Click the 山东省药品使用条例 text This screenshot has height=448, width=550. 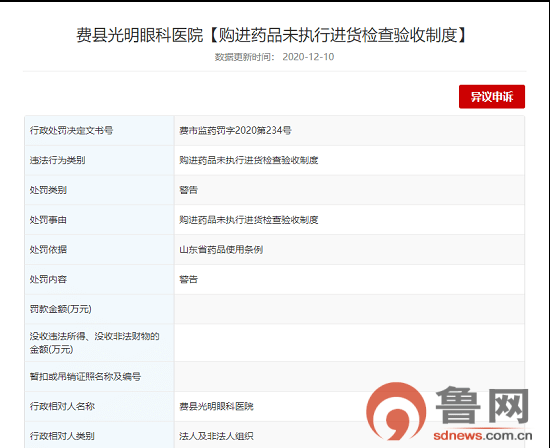pyautogui.click(x=221, y=250)
